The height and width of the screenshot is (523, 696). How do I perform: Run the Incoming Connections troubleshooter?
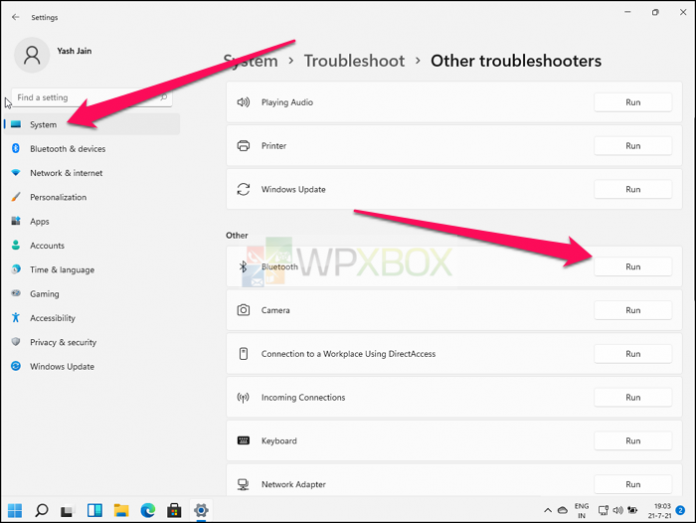pyautogui.click(x=633, y=397)
